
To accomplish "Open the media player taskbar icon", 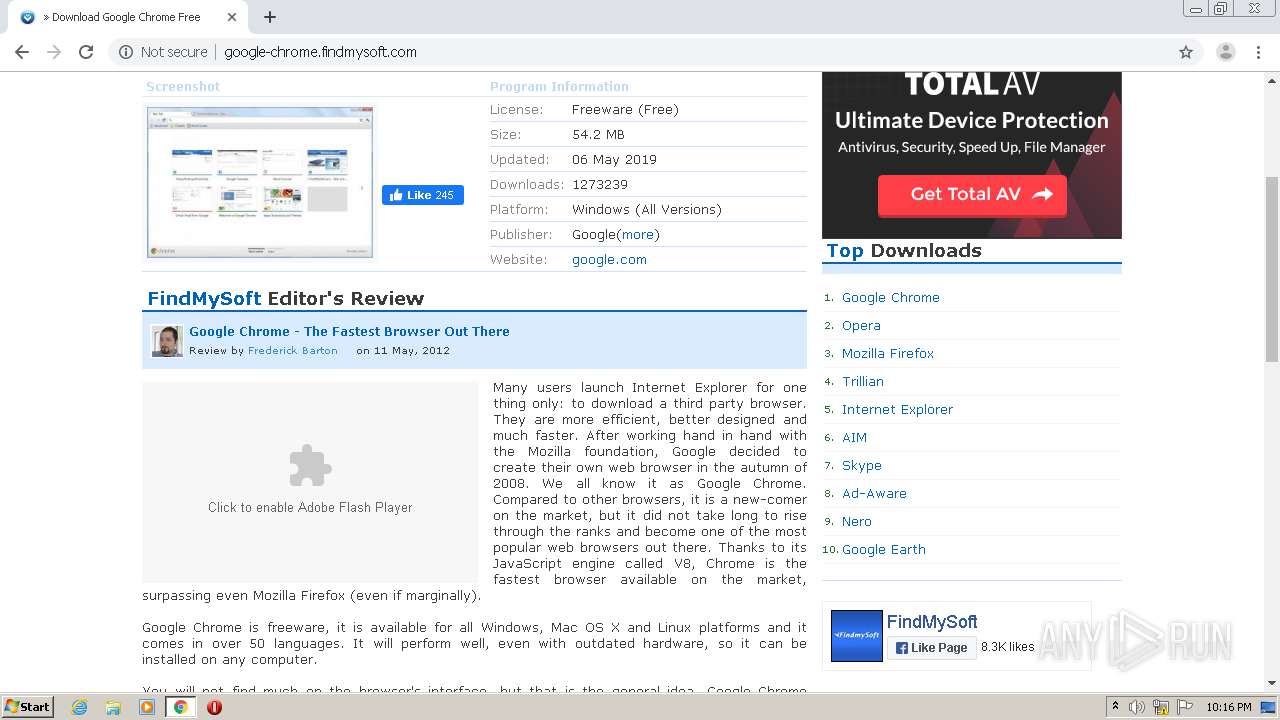I will click(147, 707).
